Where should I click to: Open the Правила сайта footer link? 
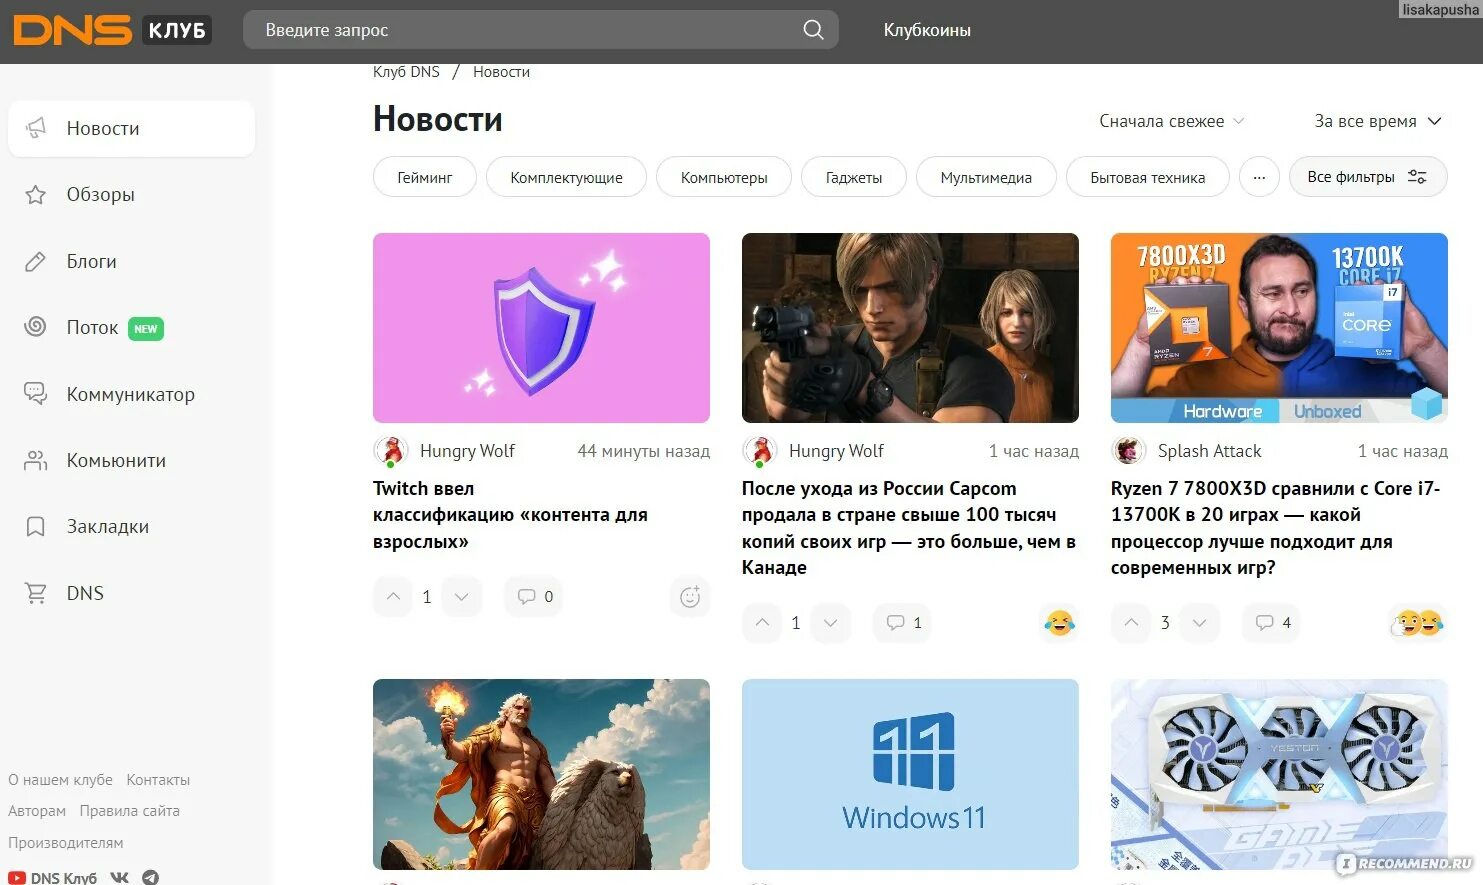pyautogui.click(x=130, y=811)
